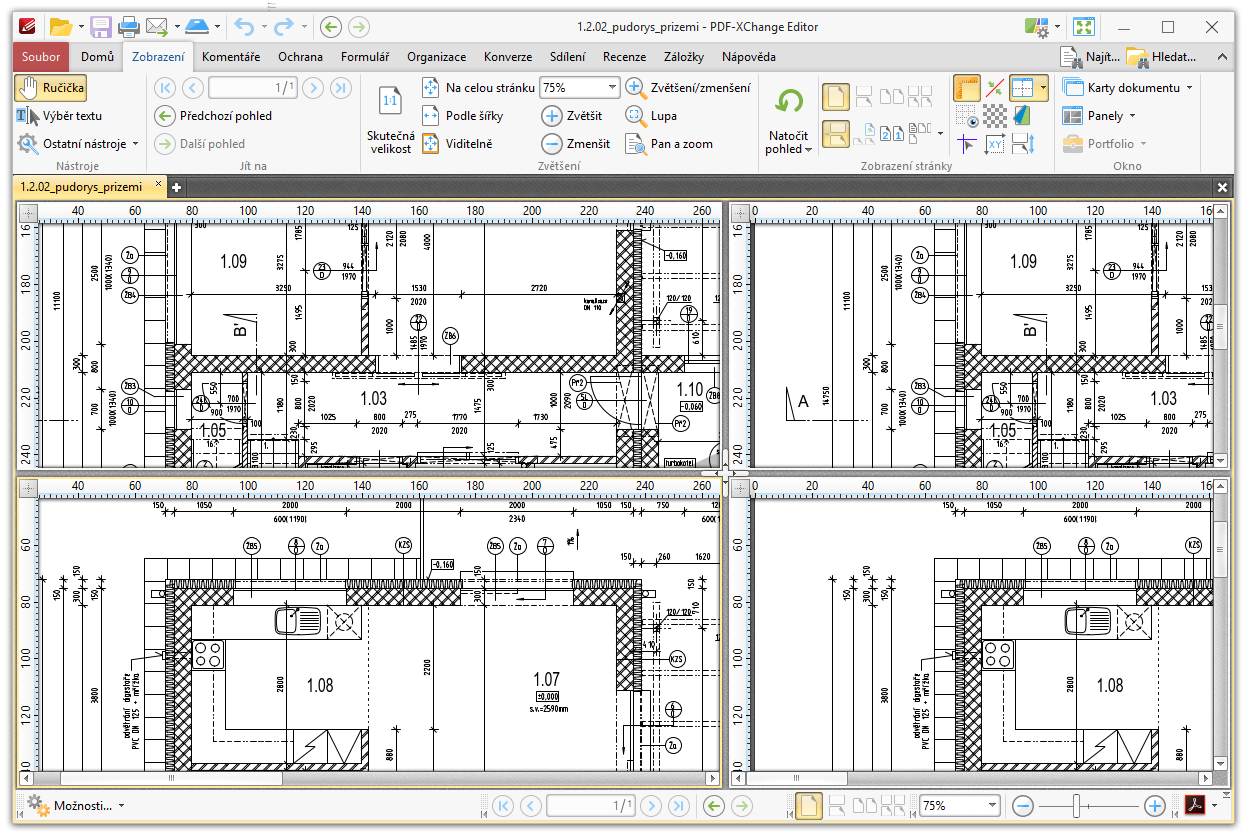Choose the Viditelné fit option

[458, 144]
